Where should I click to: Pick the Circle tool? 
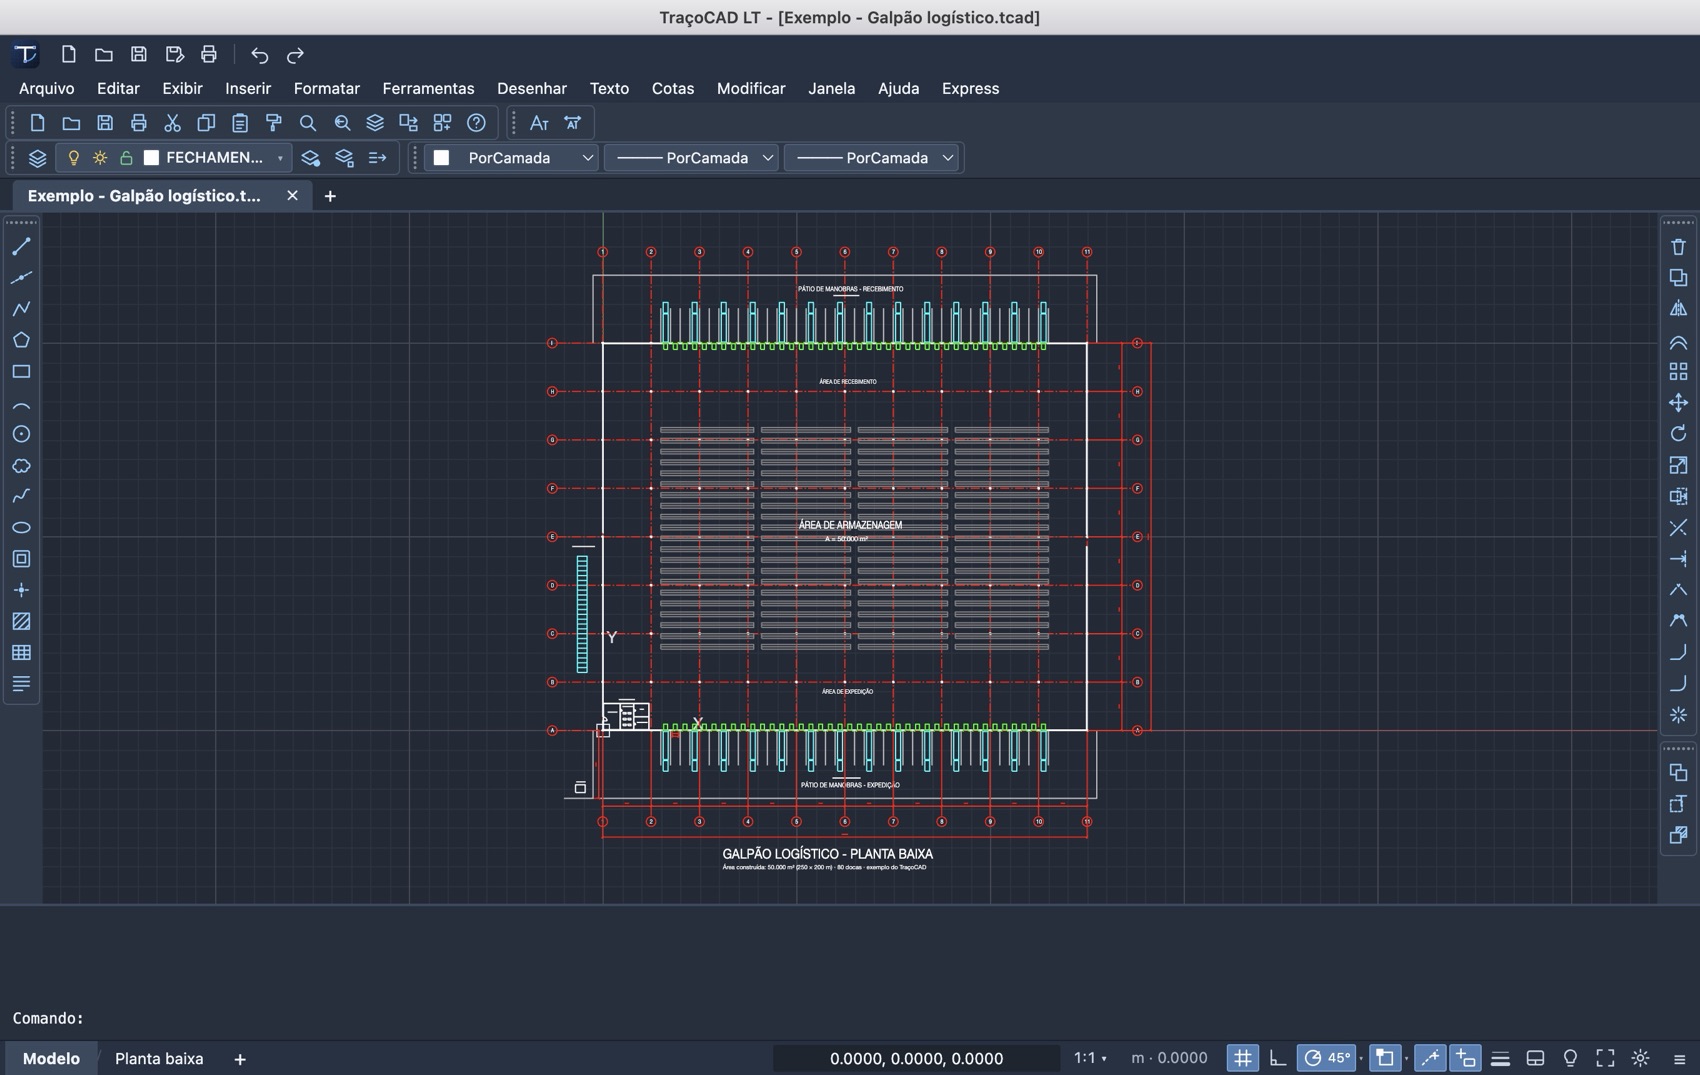(21, 434)
